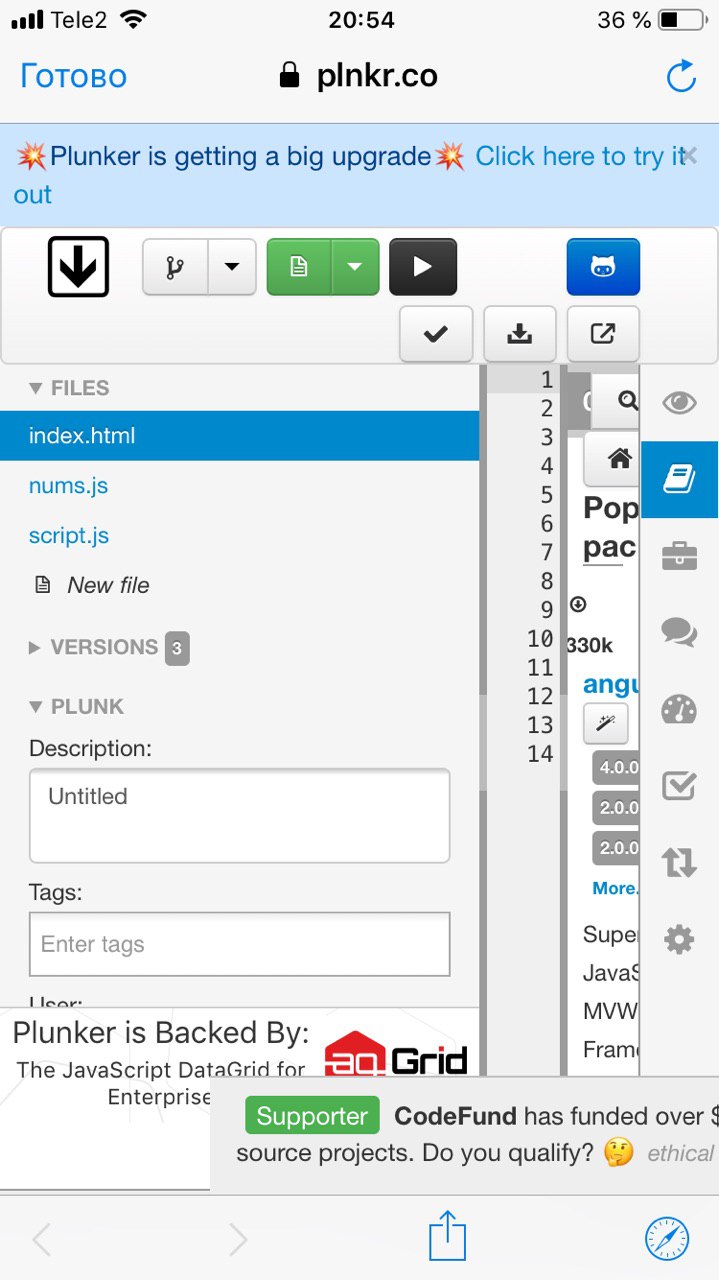Click the Enter tags input field

240,944
